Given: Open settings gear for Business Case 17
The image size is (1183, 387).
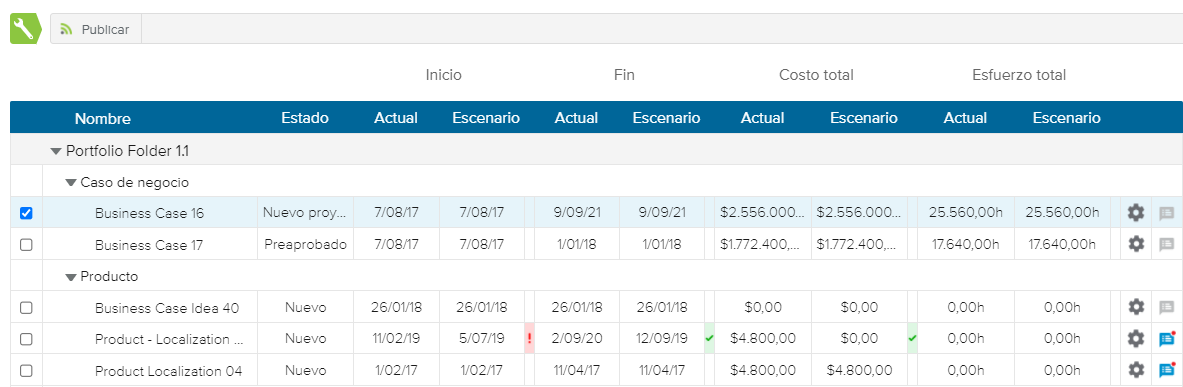Looking at the screenshot, I should [1135, 244].
